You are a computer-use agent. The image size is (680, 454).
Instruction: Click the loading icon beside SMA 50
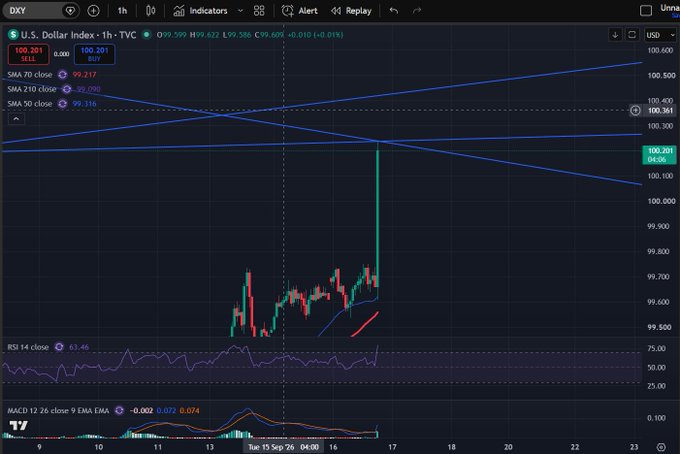pos(62,104)
